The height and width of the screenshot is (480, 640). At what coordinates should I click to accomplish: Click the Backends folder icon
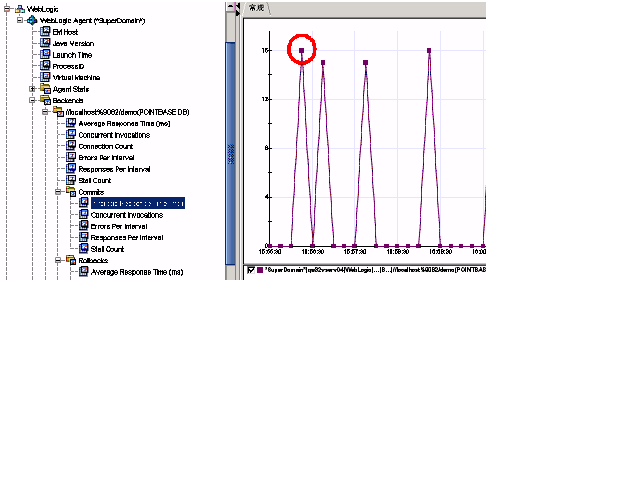(45, 100)
